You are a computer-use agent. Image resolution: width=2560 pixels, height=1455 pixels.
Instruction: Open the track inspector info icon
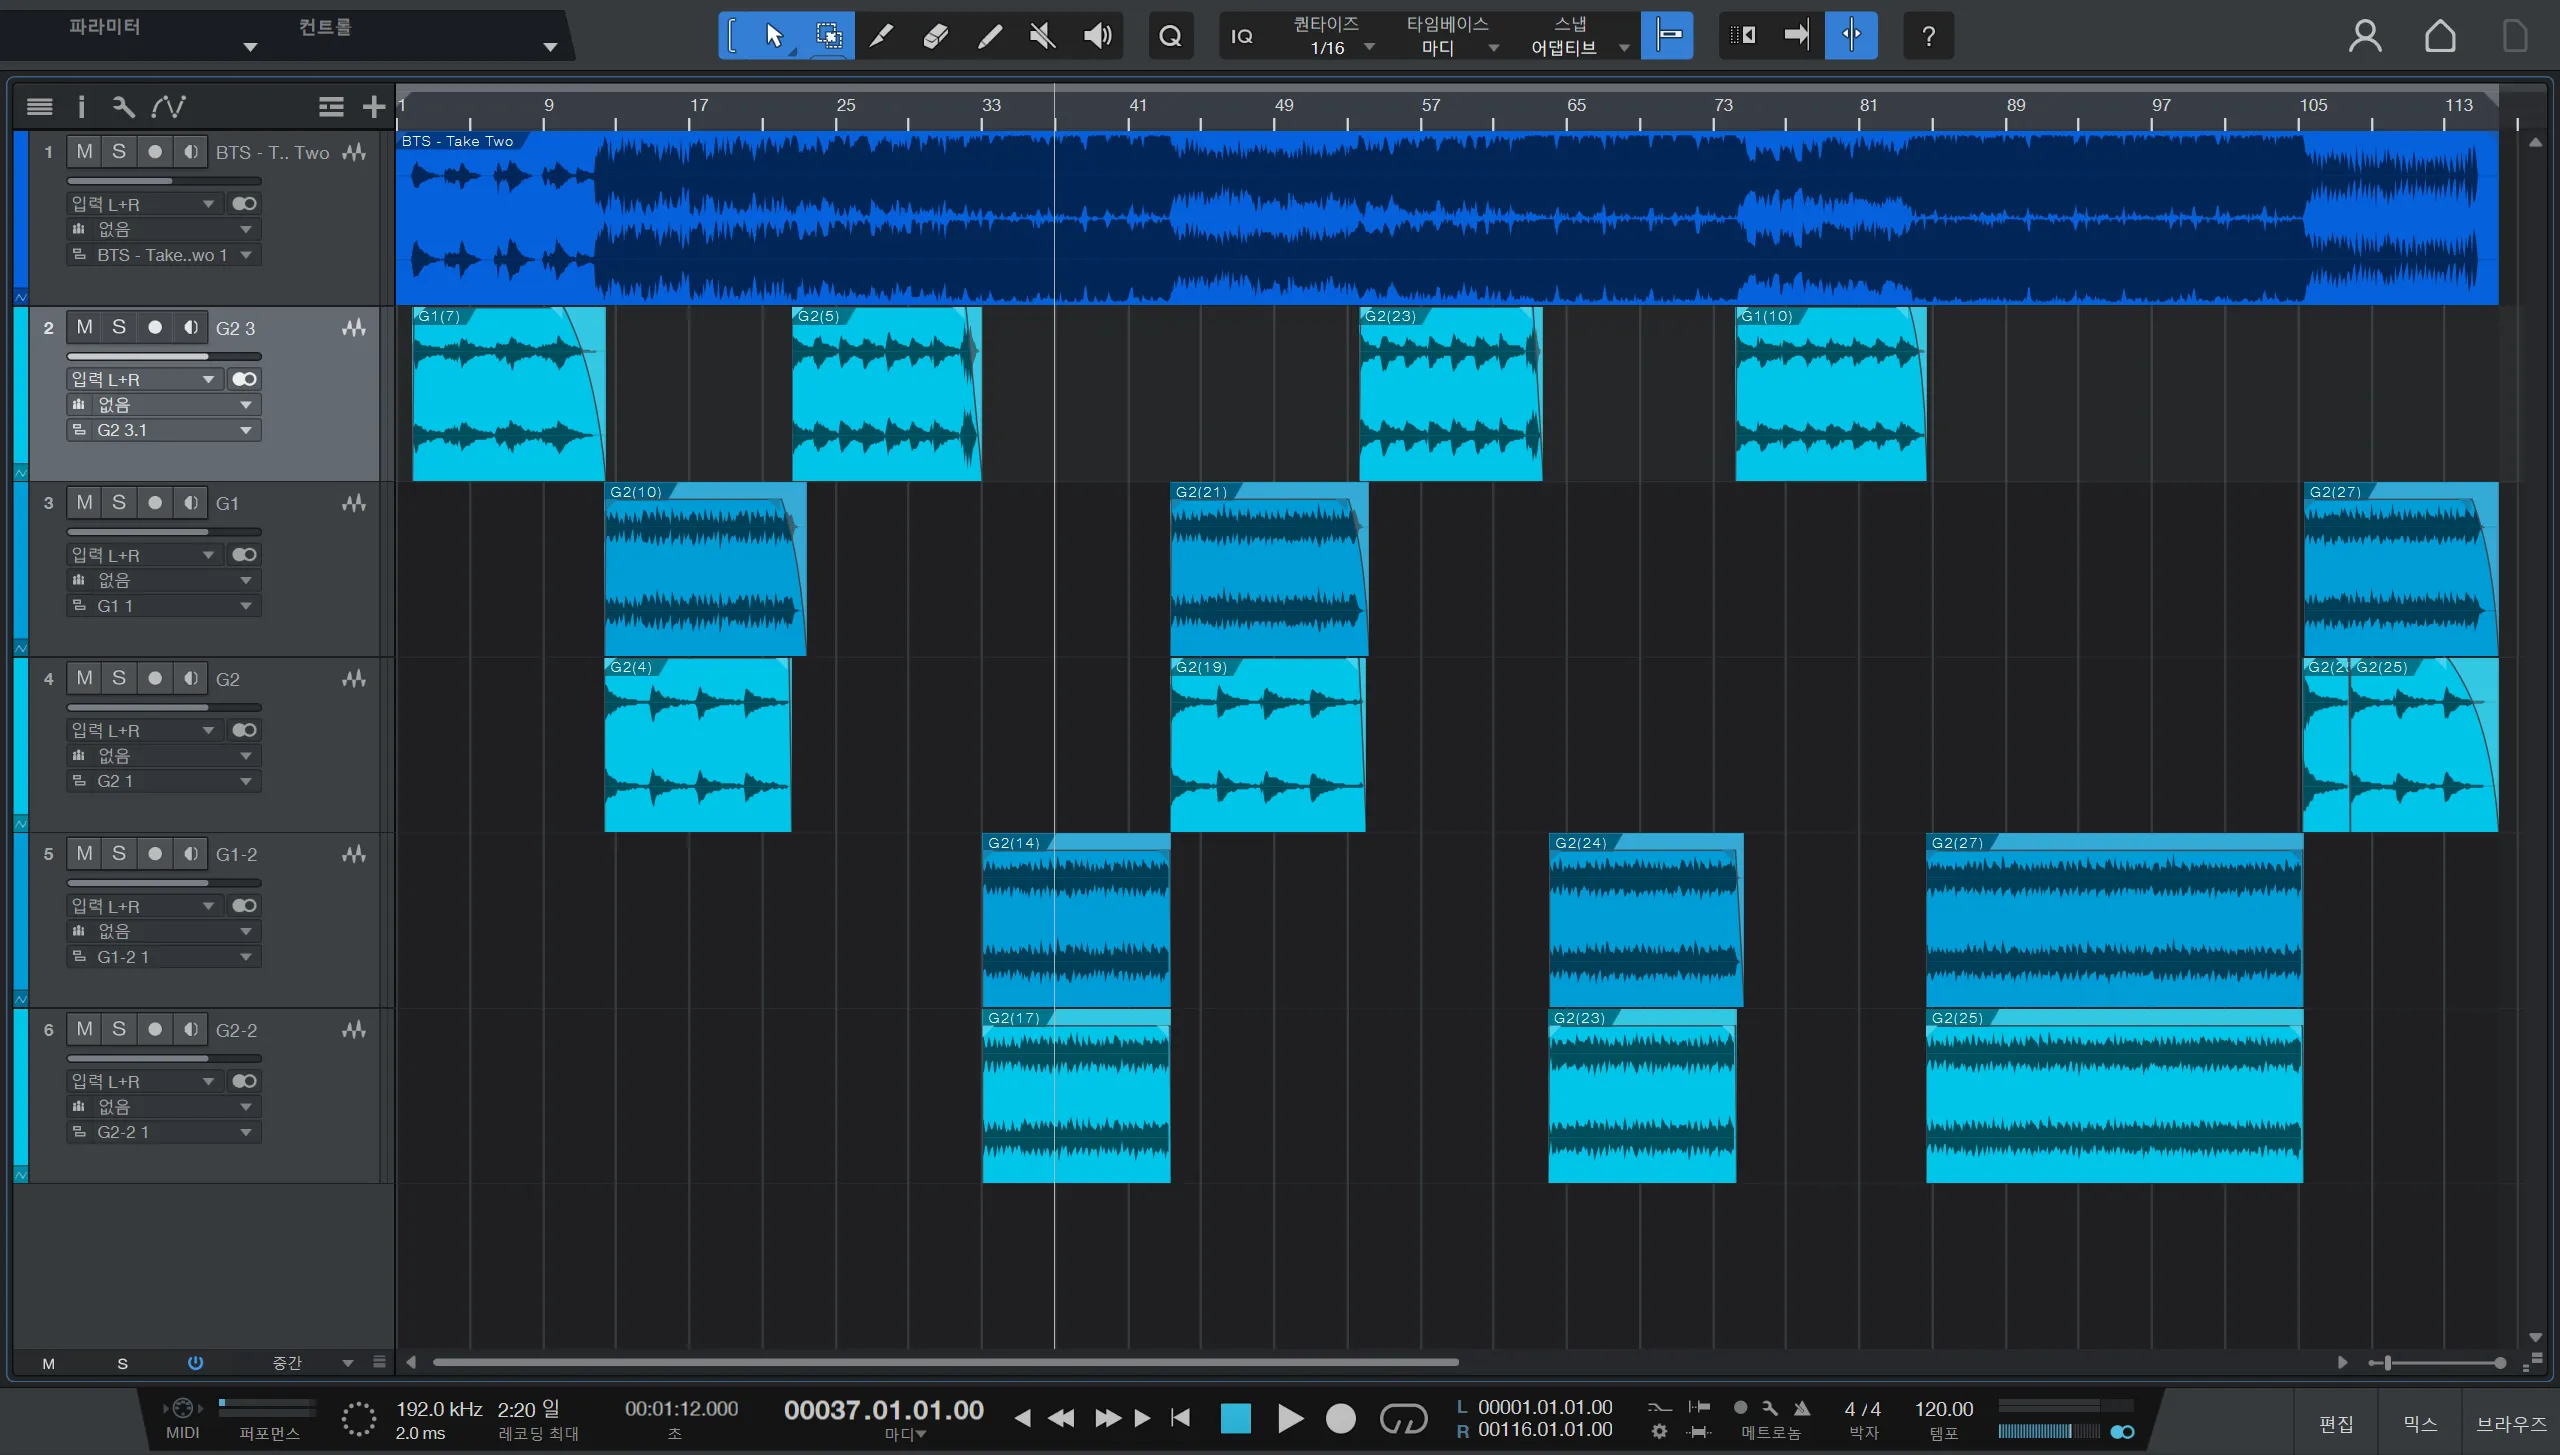point(81,106)
